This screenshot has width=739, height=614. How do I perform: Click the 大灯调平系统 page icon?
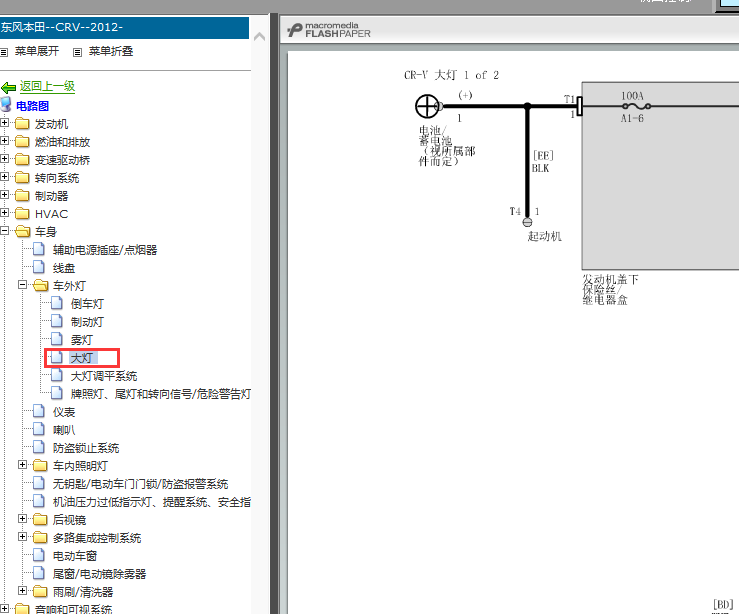coord(57,375)
